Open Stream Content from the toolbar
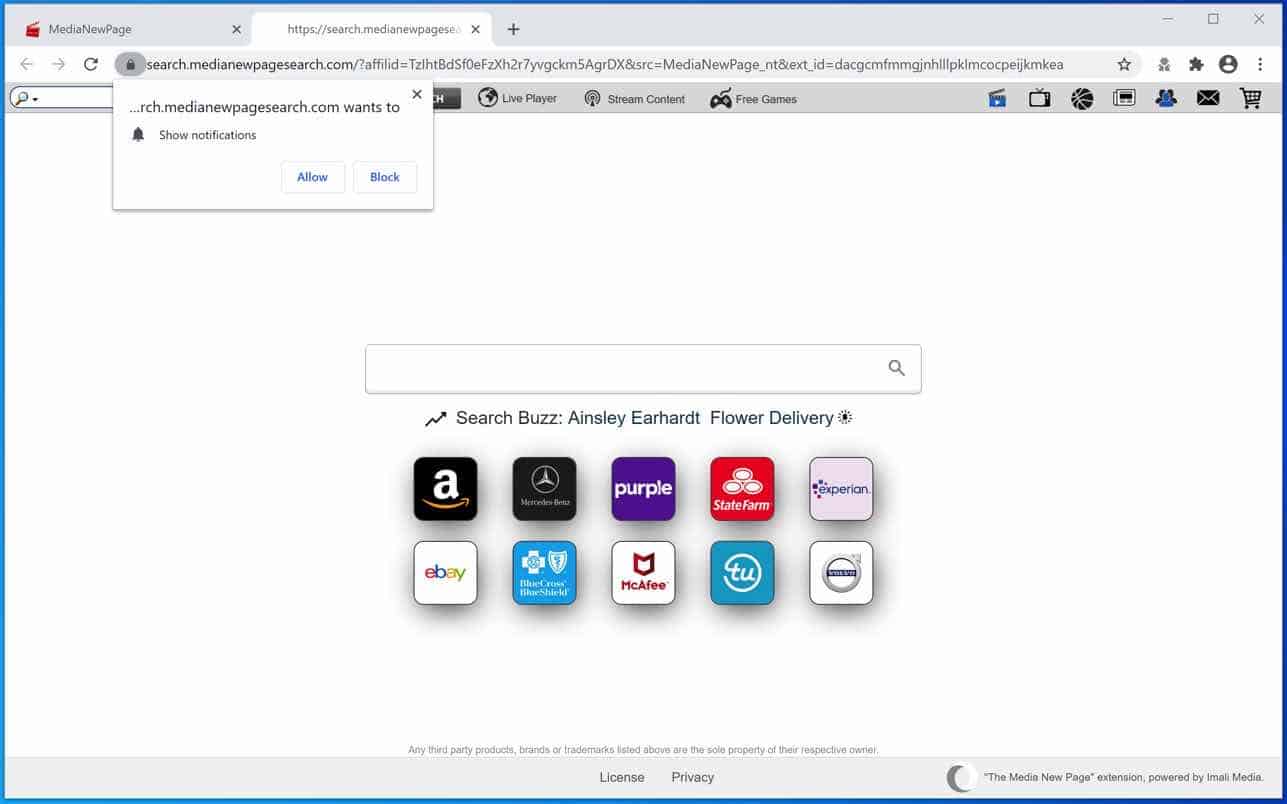Screen dimensions: 1287x804 pos(635,98)
